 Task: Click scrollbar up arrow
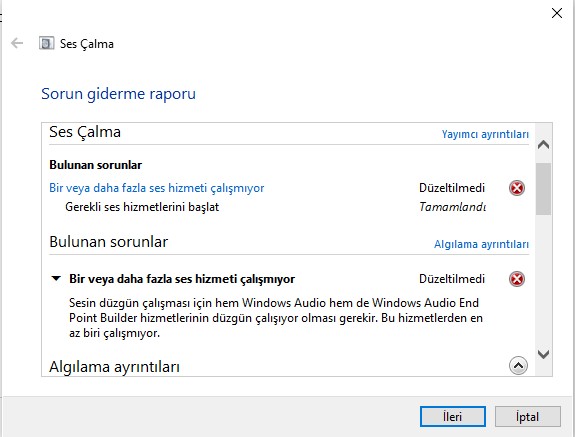[x=543, y=145]
